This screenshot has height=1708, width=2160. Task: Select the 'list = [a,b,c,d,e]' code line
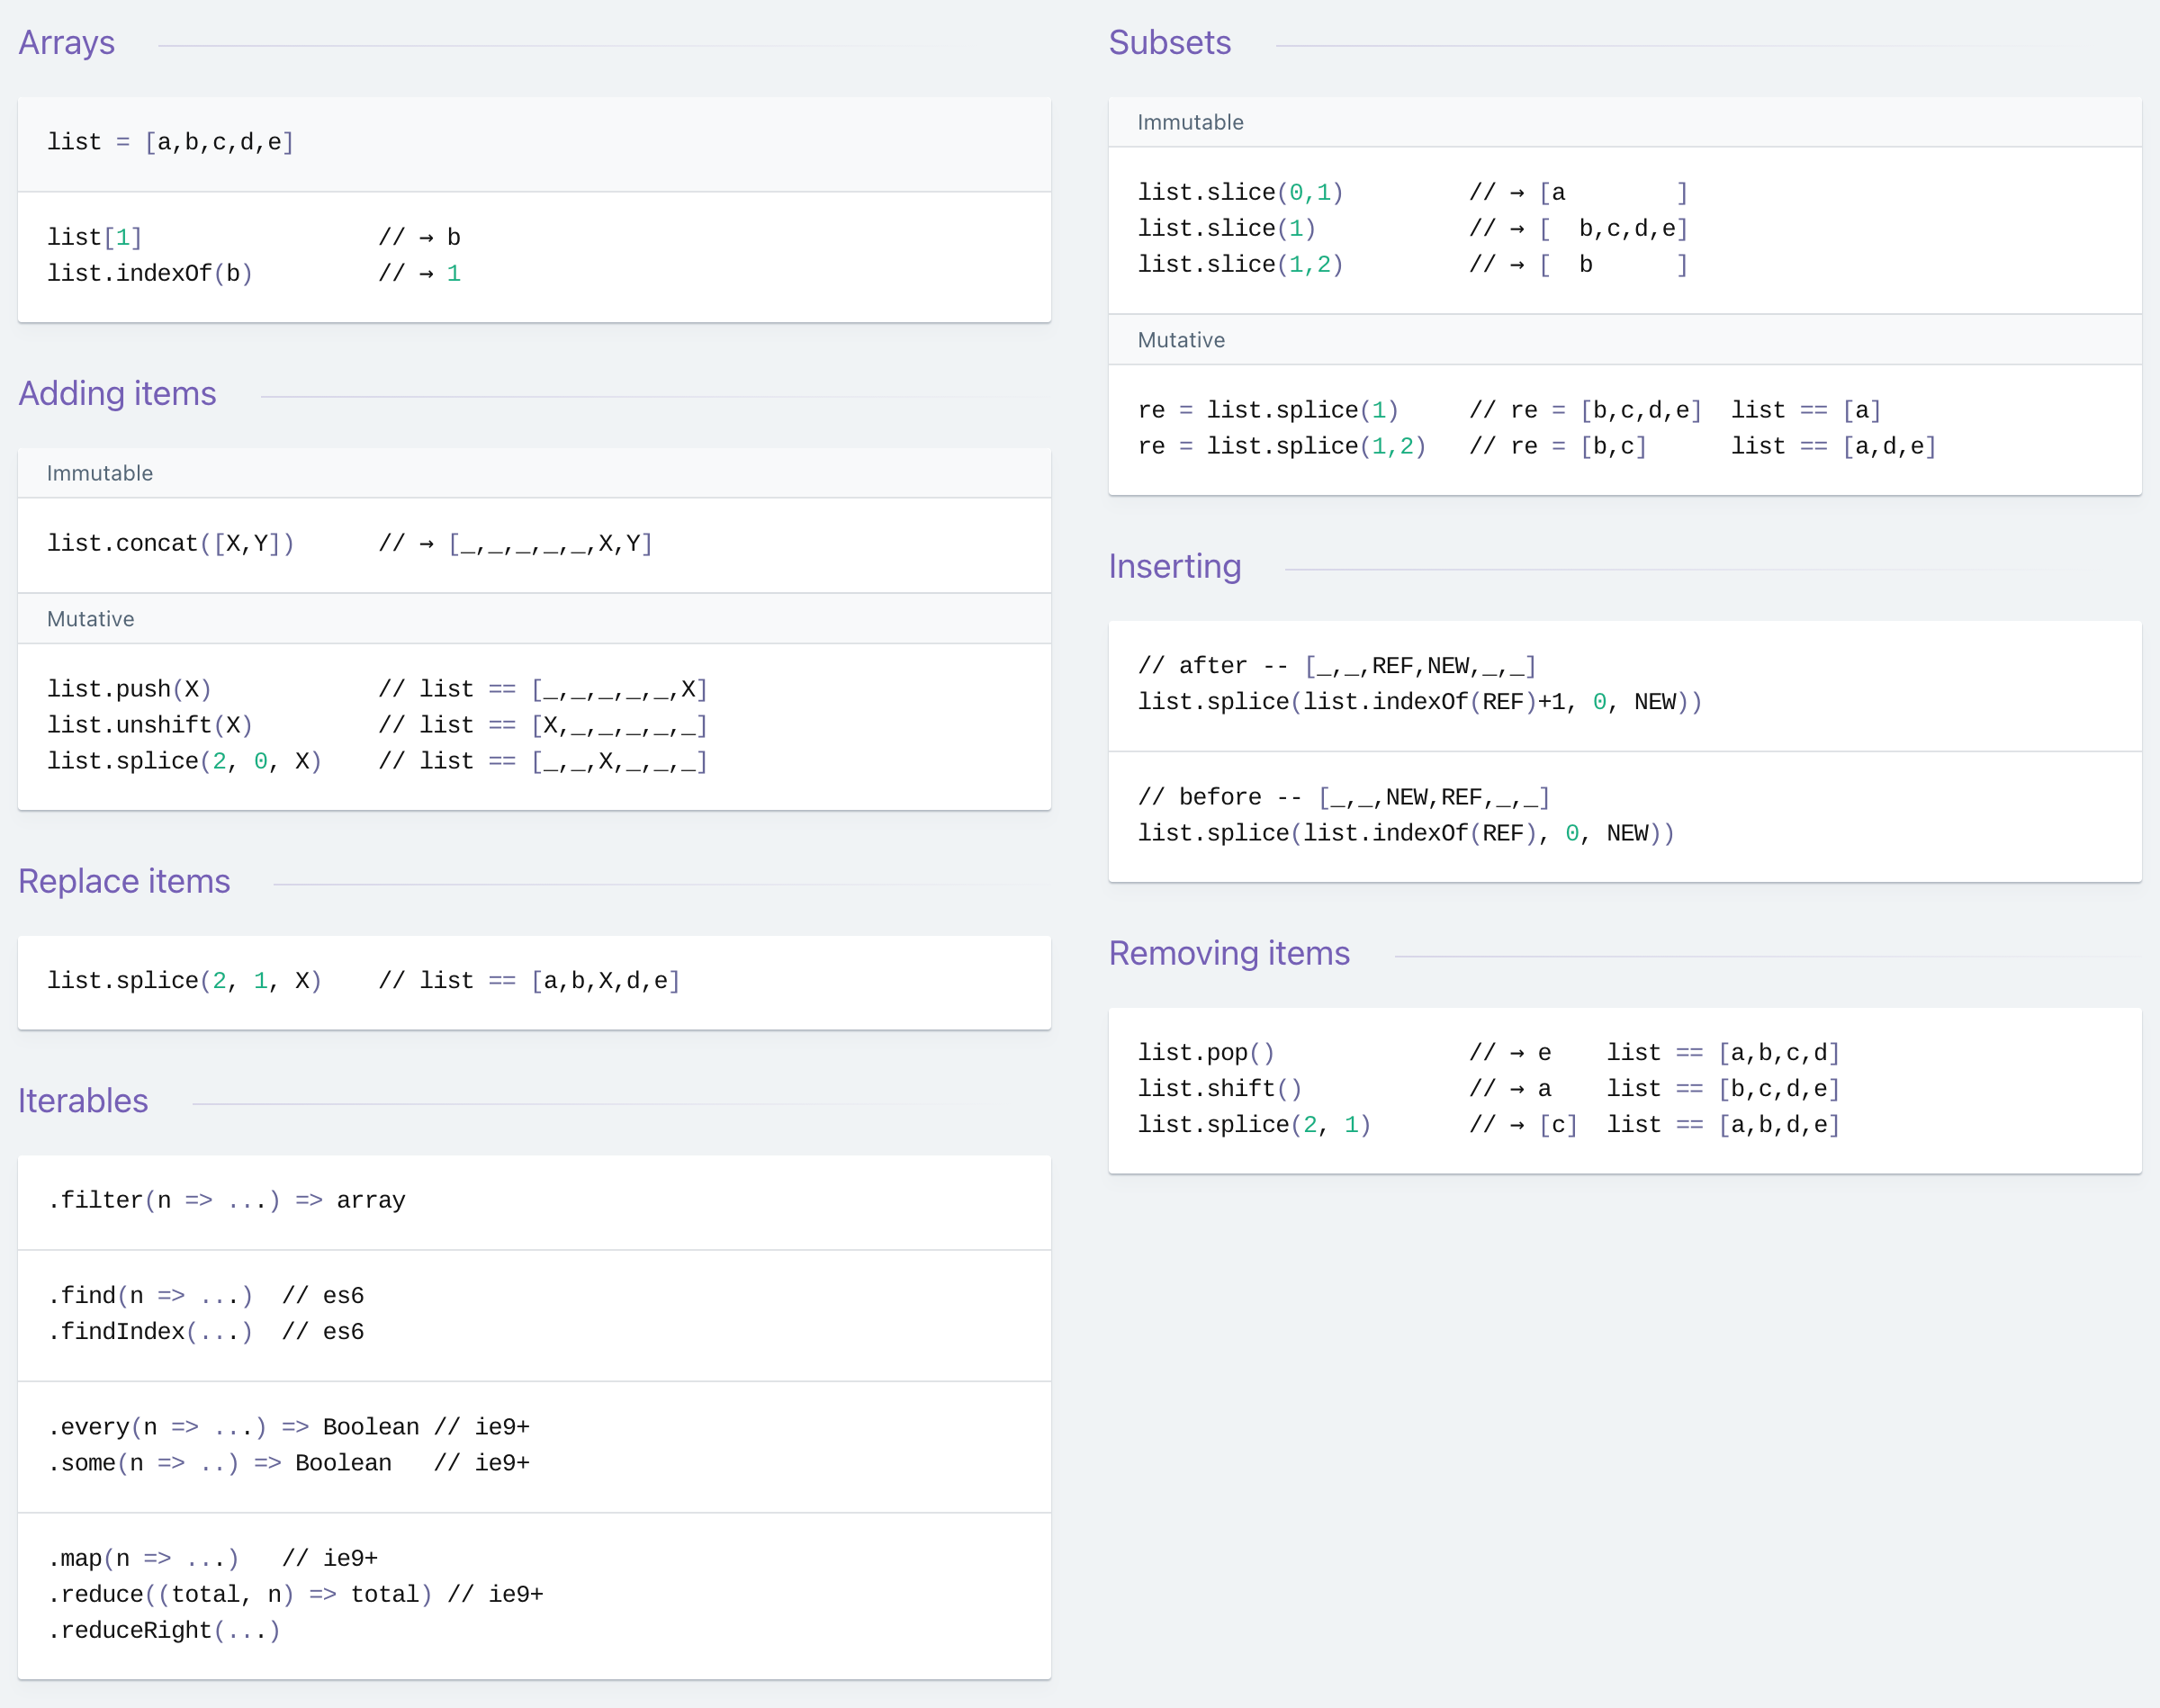pos(171,142)
